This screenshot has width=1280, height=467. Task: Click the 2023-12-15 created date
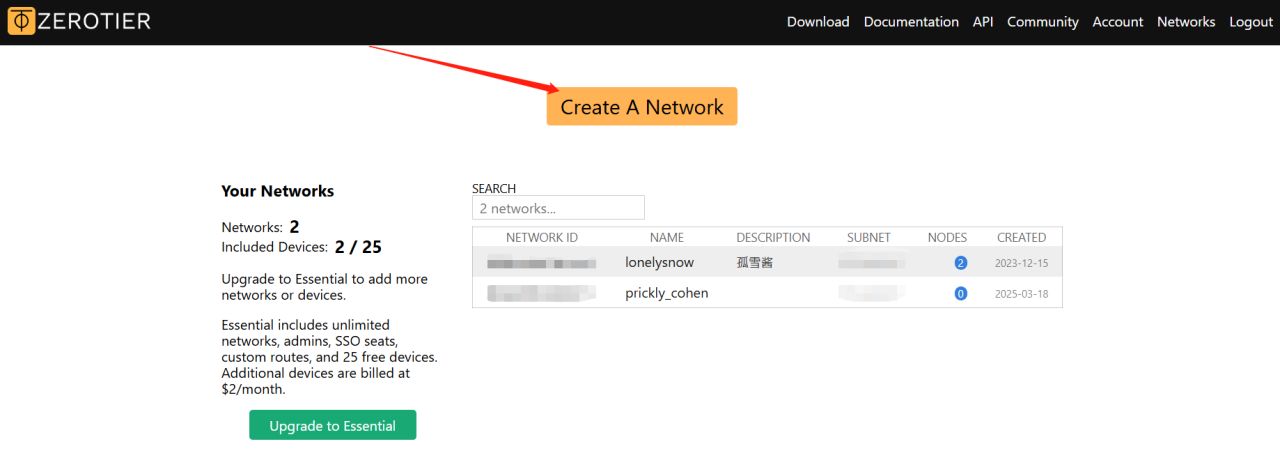(x=1021, y=263)
